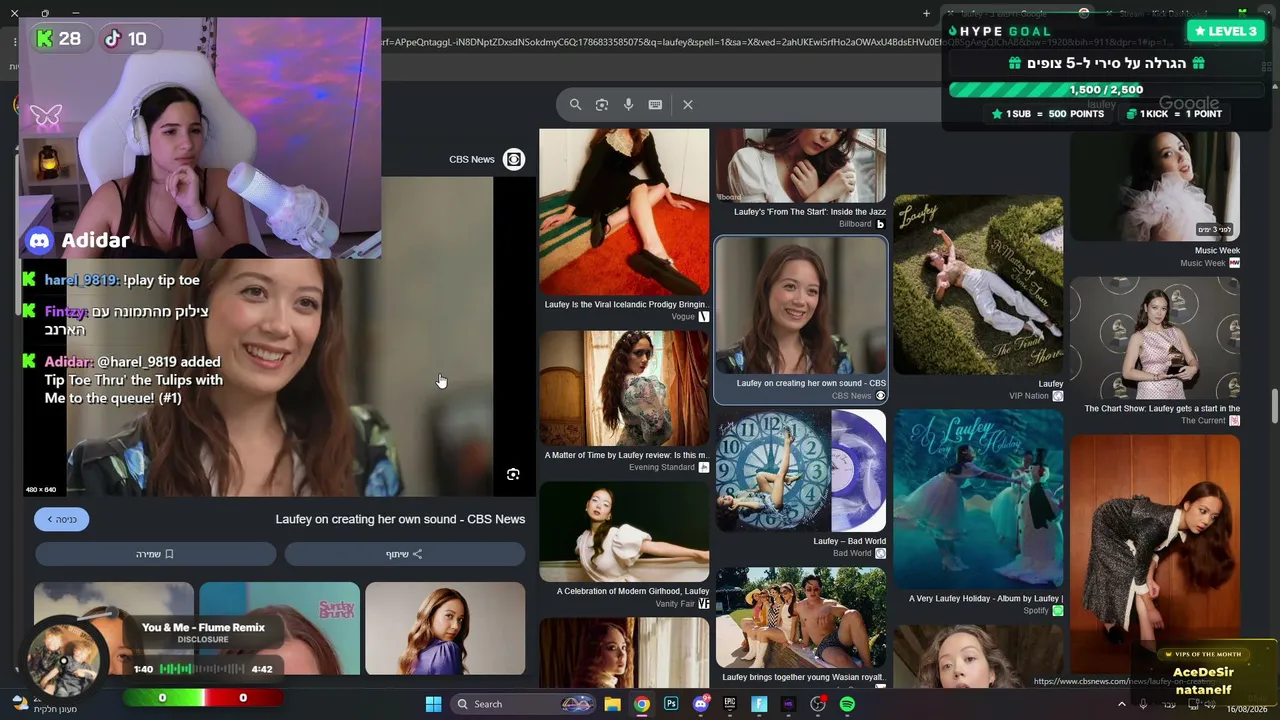Click the date 16/08/2026 on the taskbar
Viewport: 1280px width, 720px height.
tap(1246, 709)
